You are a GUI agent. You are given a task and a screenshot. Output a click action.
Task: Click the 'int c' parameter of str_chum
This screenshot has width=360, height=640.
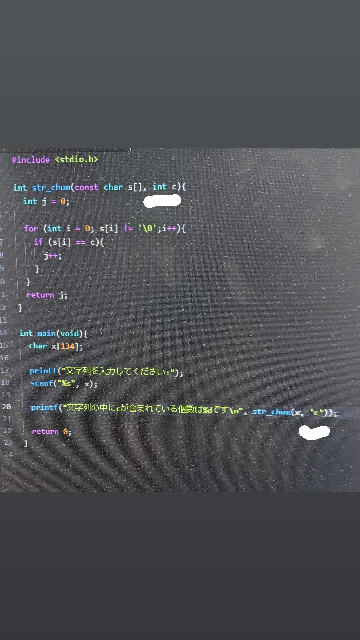click(x=165, y=187)
